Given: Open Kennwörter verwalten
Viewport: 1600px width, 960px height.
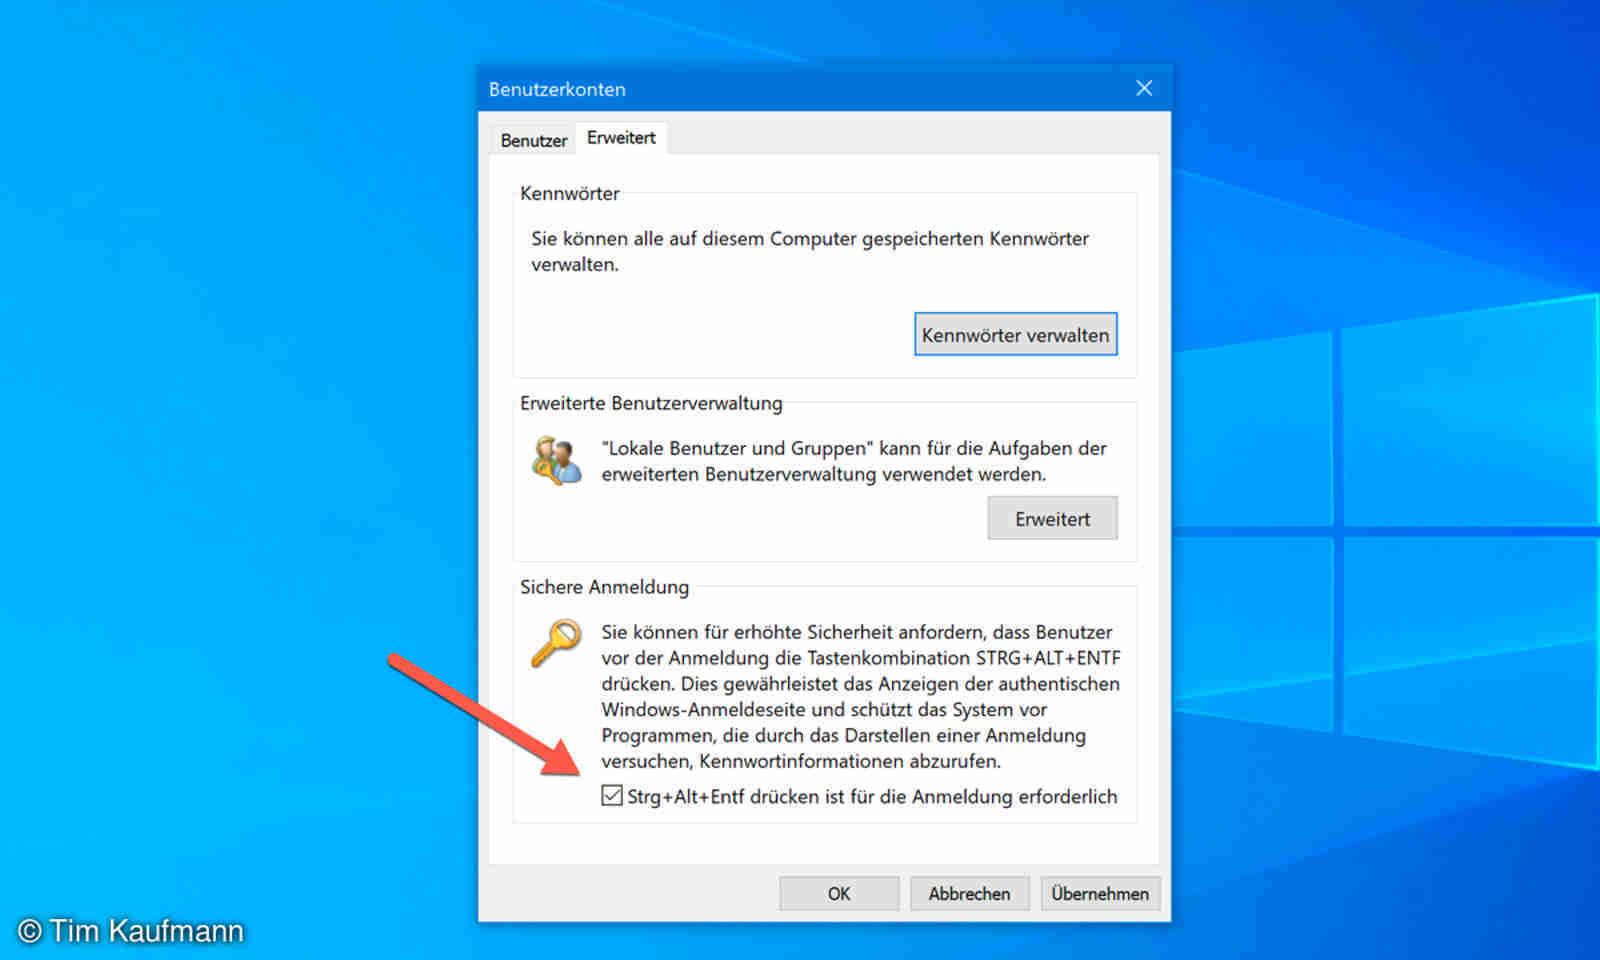Looking at the screenshot, I should click(x=1015, y=335).
